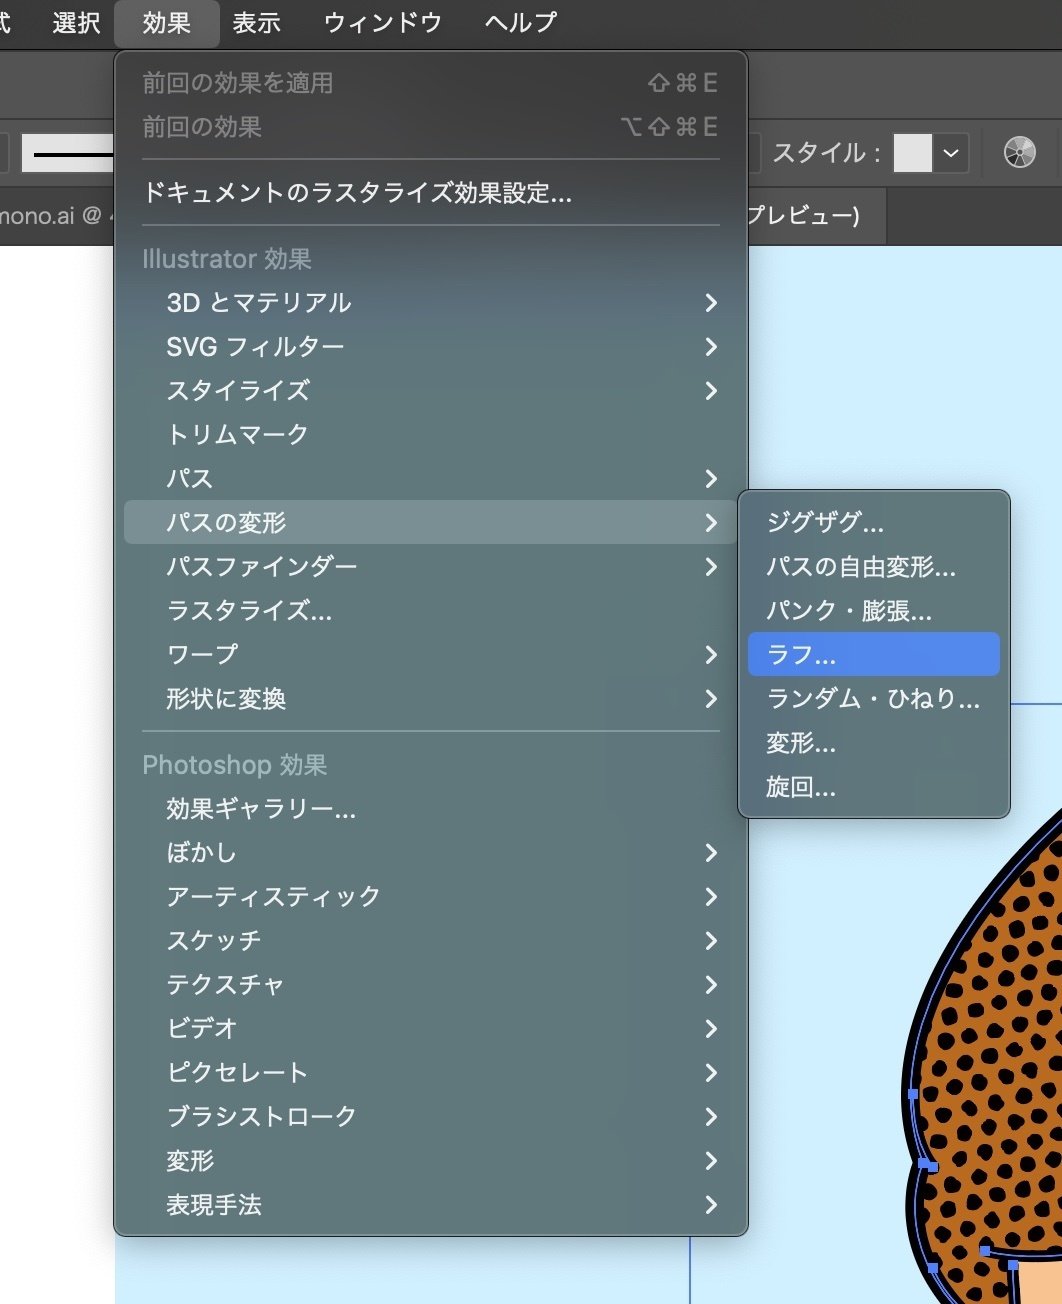This screenshot has width=1062, height=1304.
Task: Expand 形状に変換 submenu
Action: pos(431,698)
